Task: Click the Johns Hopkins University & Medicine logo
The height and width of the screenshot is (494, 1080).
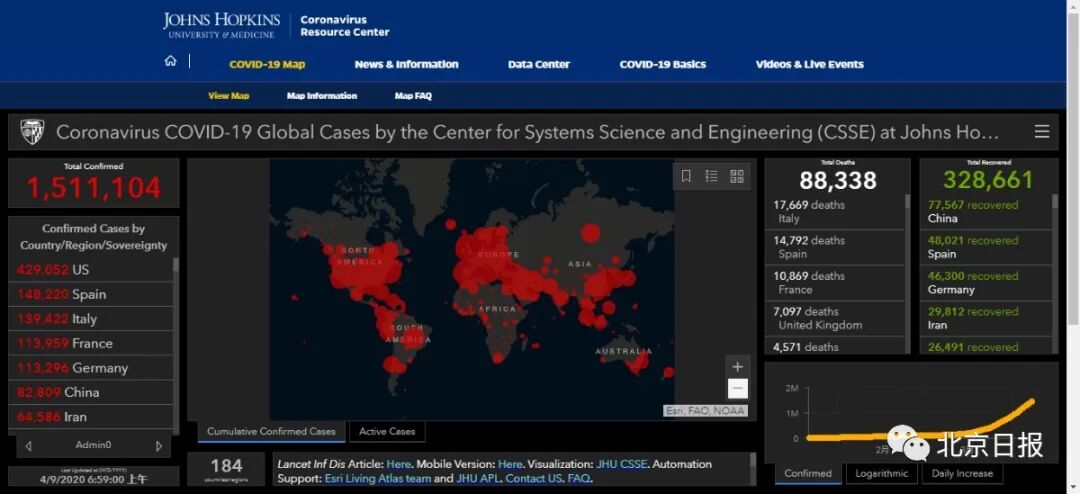Action: click(x=221, y=25)
